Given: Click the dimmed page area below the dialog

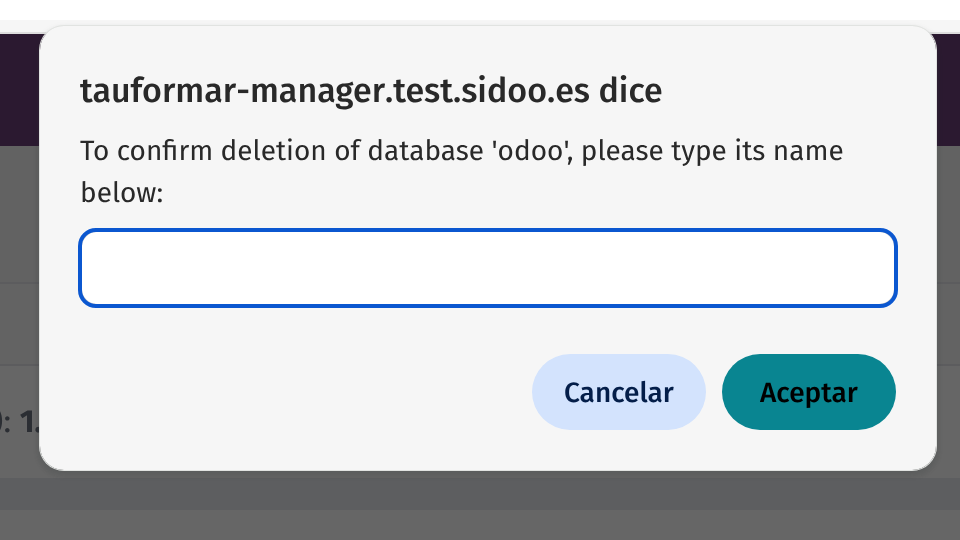Looking at the screenshot, I should pyautogui.click(x=480, y=510).
